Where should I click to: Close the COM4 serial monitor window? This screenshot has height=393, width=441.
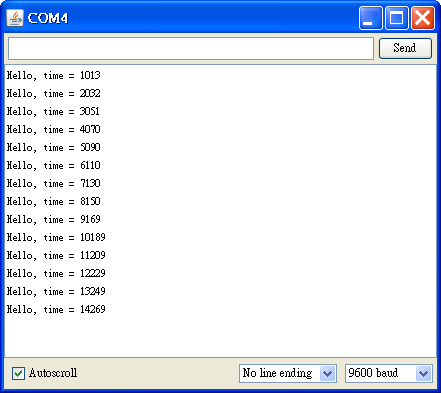tap(423, 18)
